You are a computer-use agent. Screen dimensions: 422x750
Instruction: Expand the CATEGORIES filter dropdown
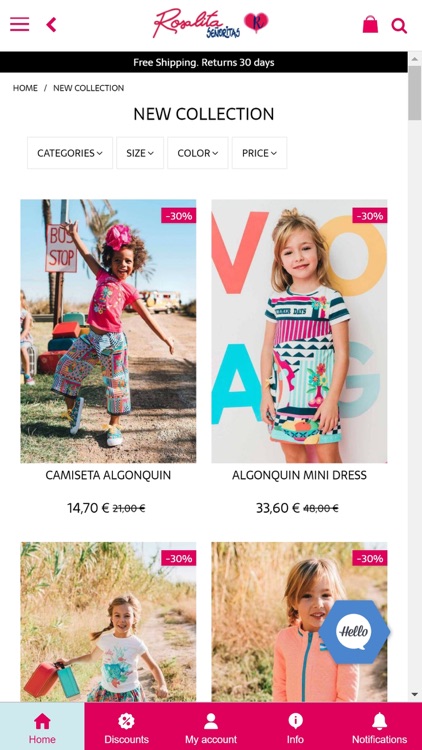pyautogui.click(x=70, y=153)
